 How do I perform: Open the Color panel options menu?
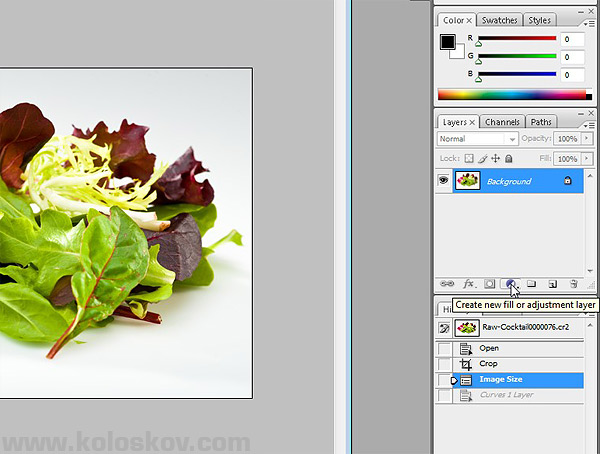589,24
